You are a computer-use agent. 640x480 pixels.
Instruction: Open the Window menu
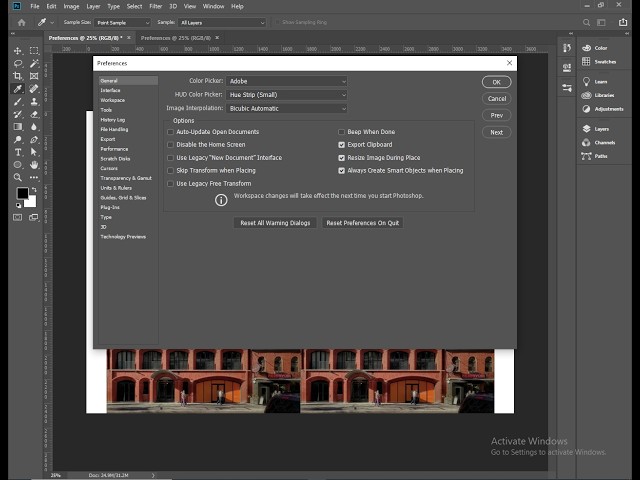[213, 6]
